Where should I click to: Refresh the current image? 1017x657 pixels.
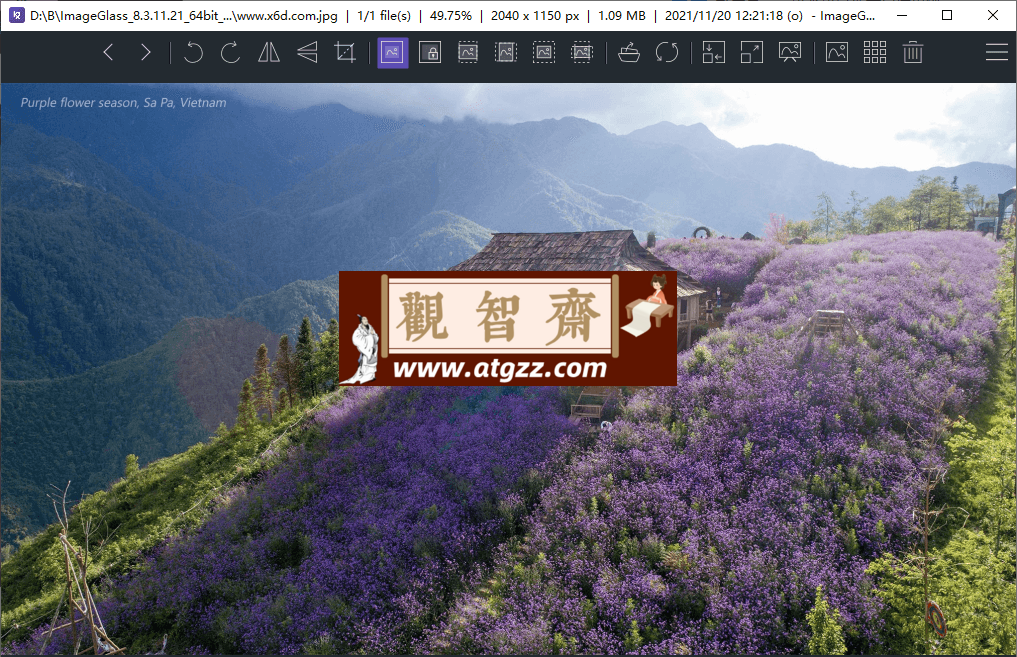click(667, 53)
